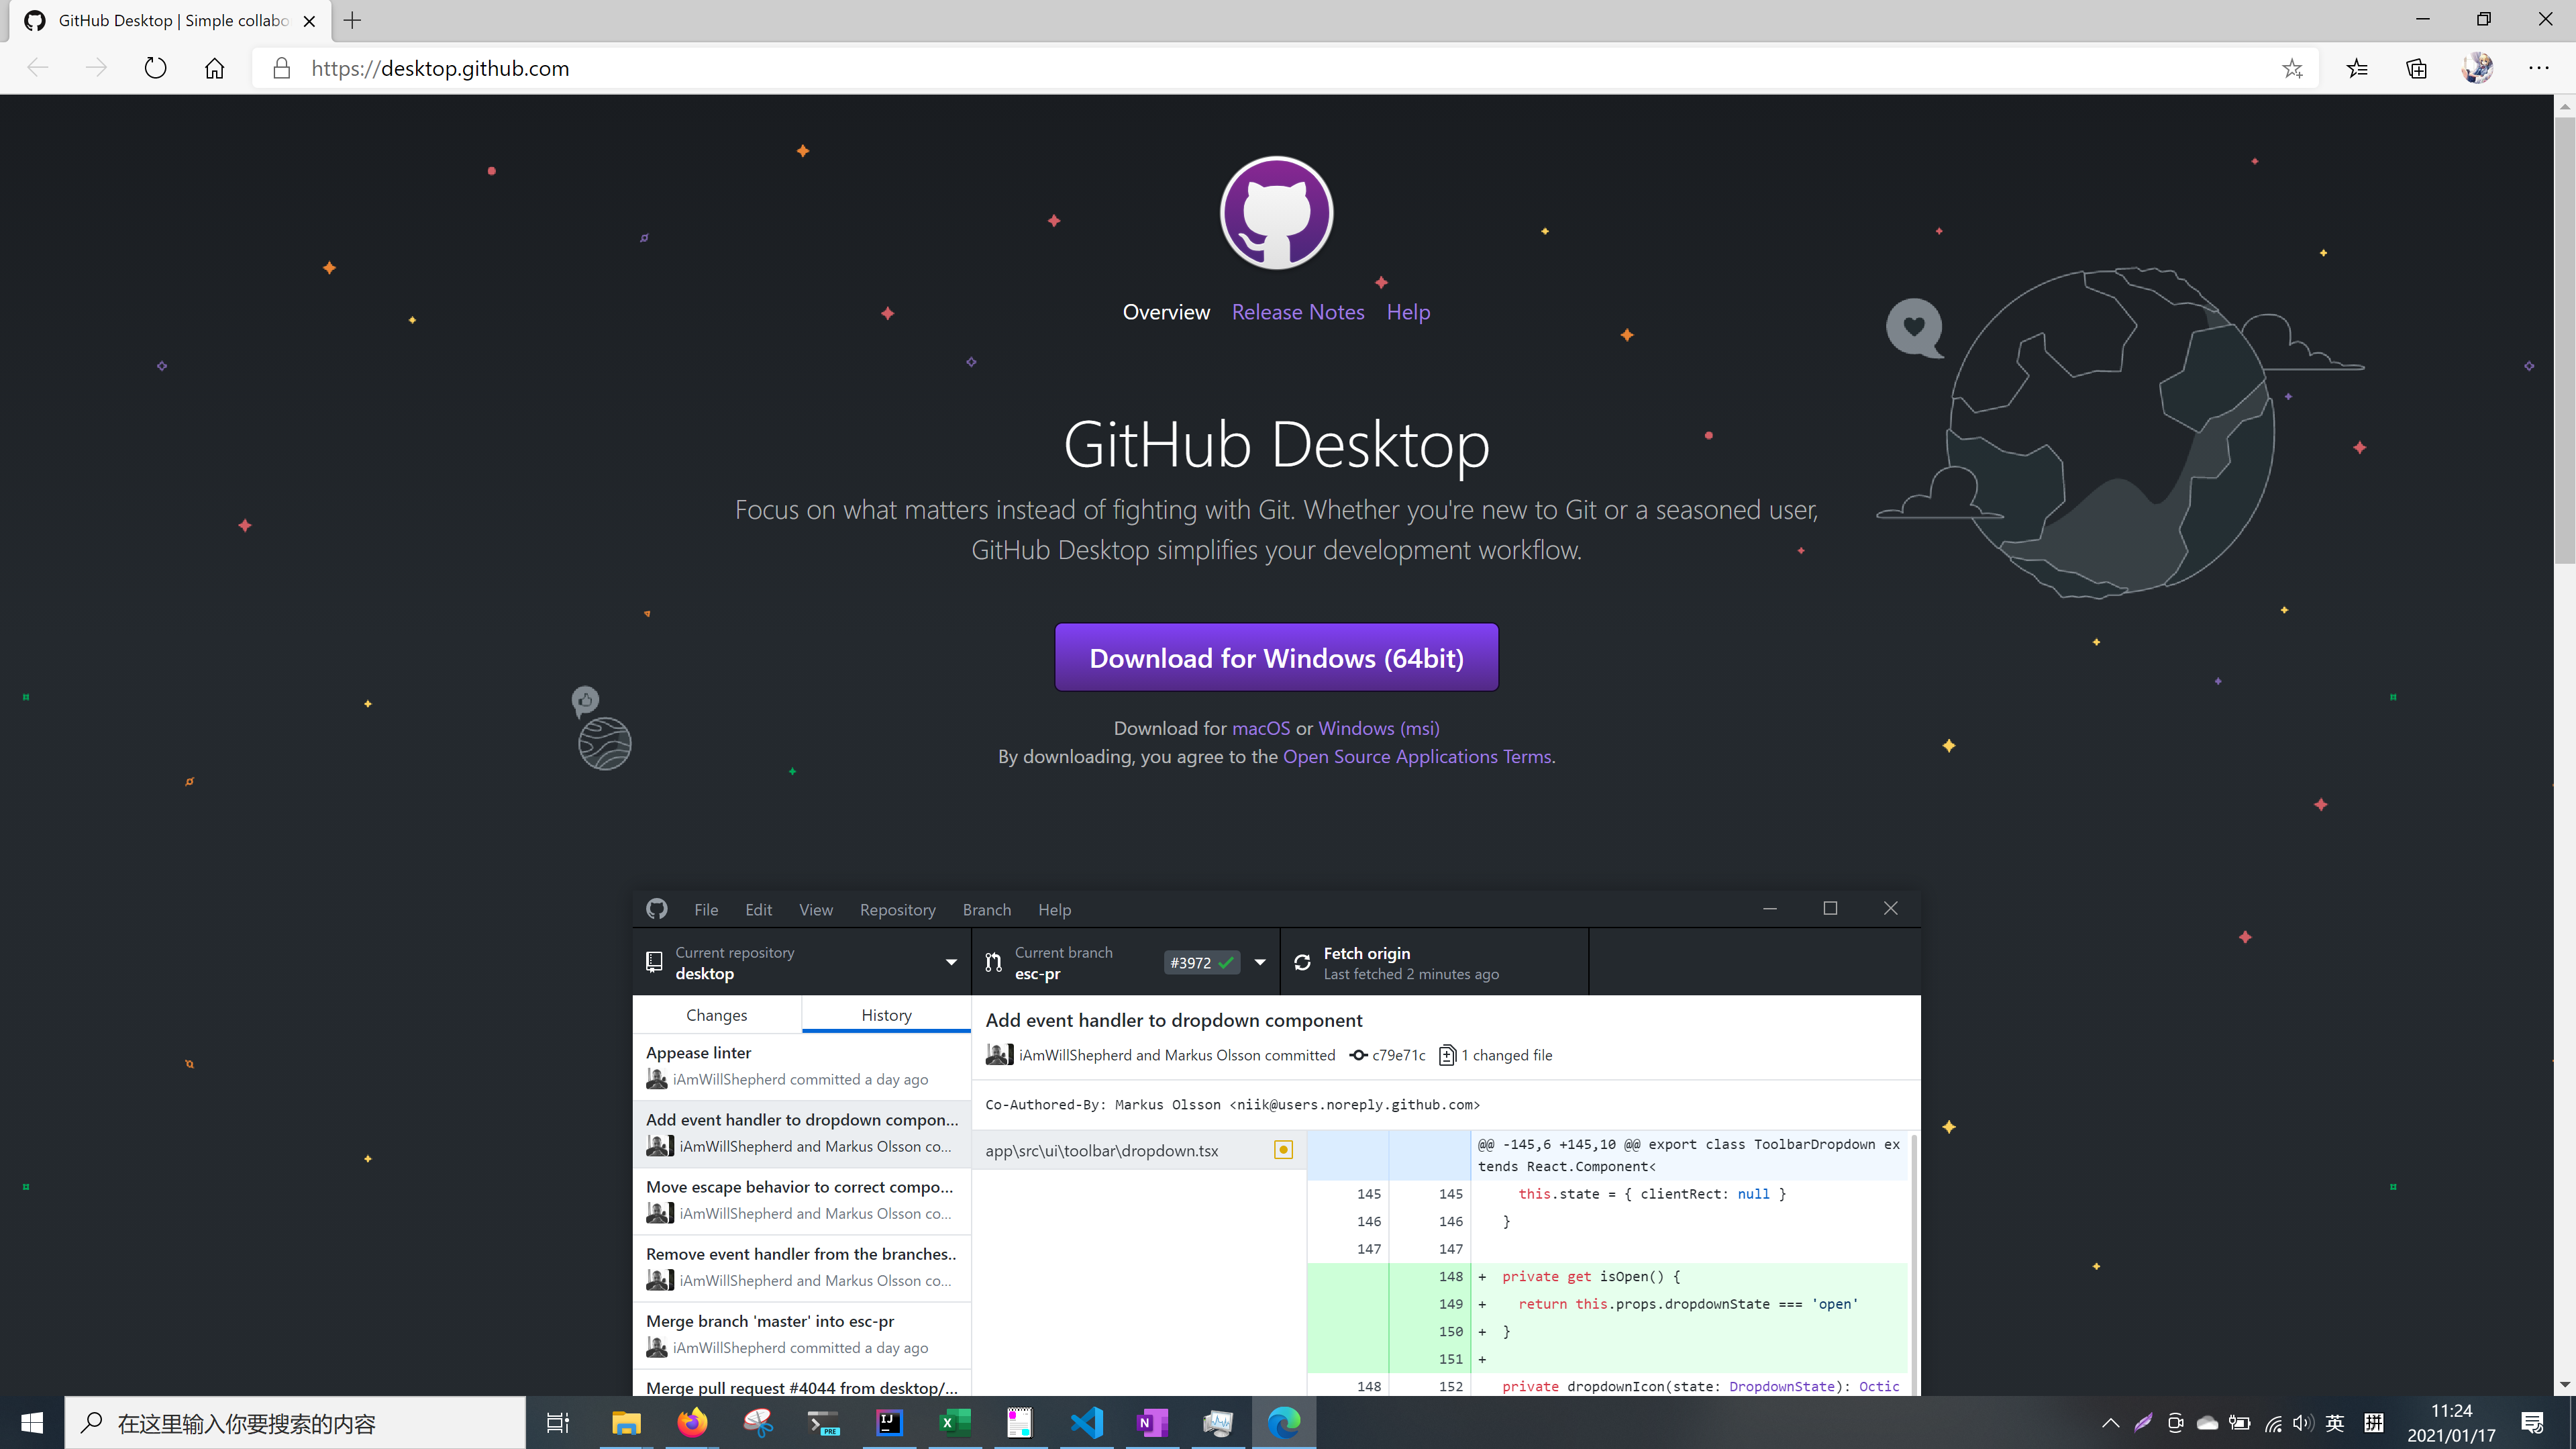2576x1449 pixels.
Task: Add page to favorites star icon
Action: pyautogui.click(x=2292, y=68)
